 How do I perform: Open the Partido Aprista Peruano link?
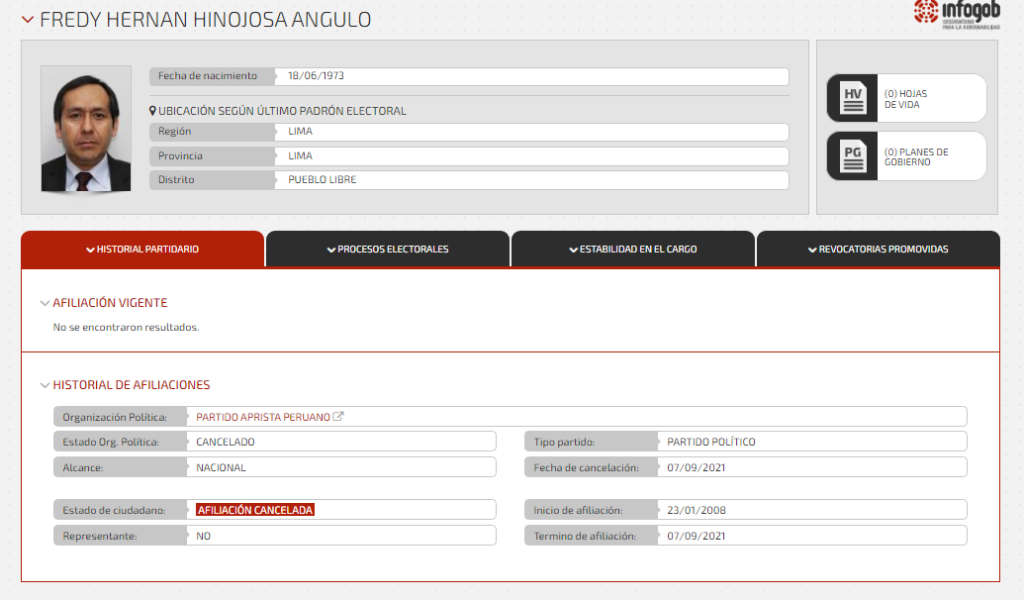point(263,417)
